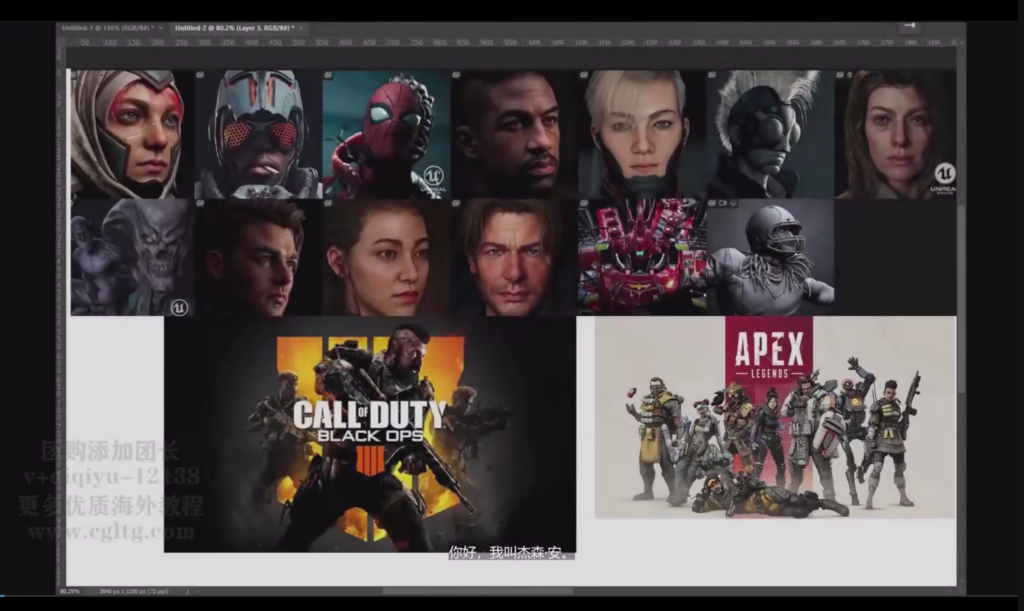This screenshot has width=1024, height=611.
Task: Switch to the Untitled-1 document tab
Action: click(x=108, y=28)
